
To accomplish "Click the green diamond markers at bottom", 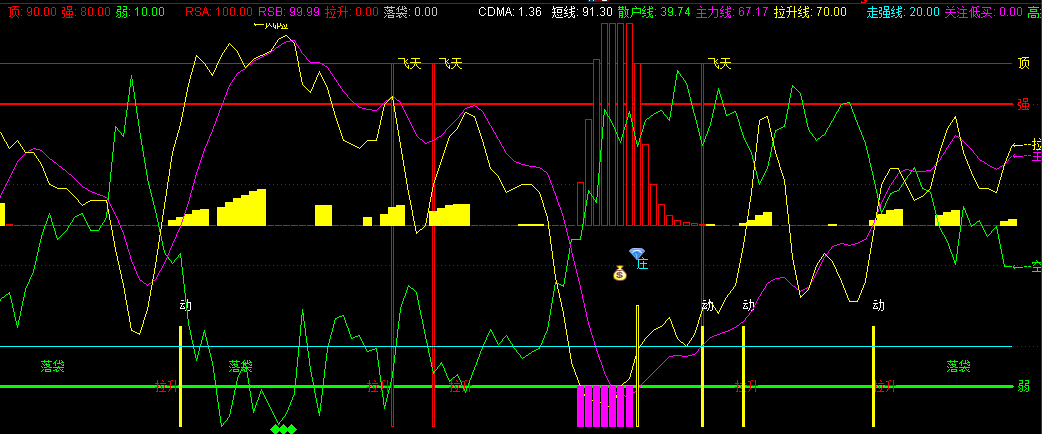I will pyautogui.click(x=284, y=429).
